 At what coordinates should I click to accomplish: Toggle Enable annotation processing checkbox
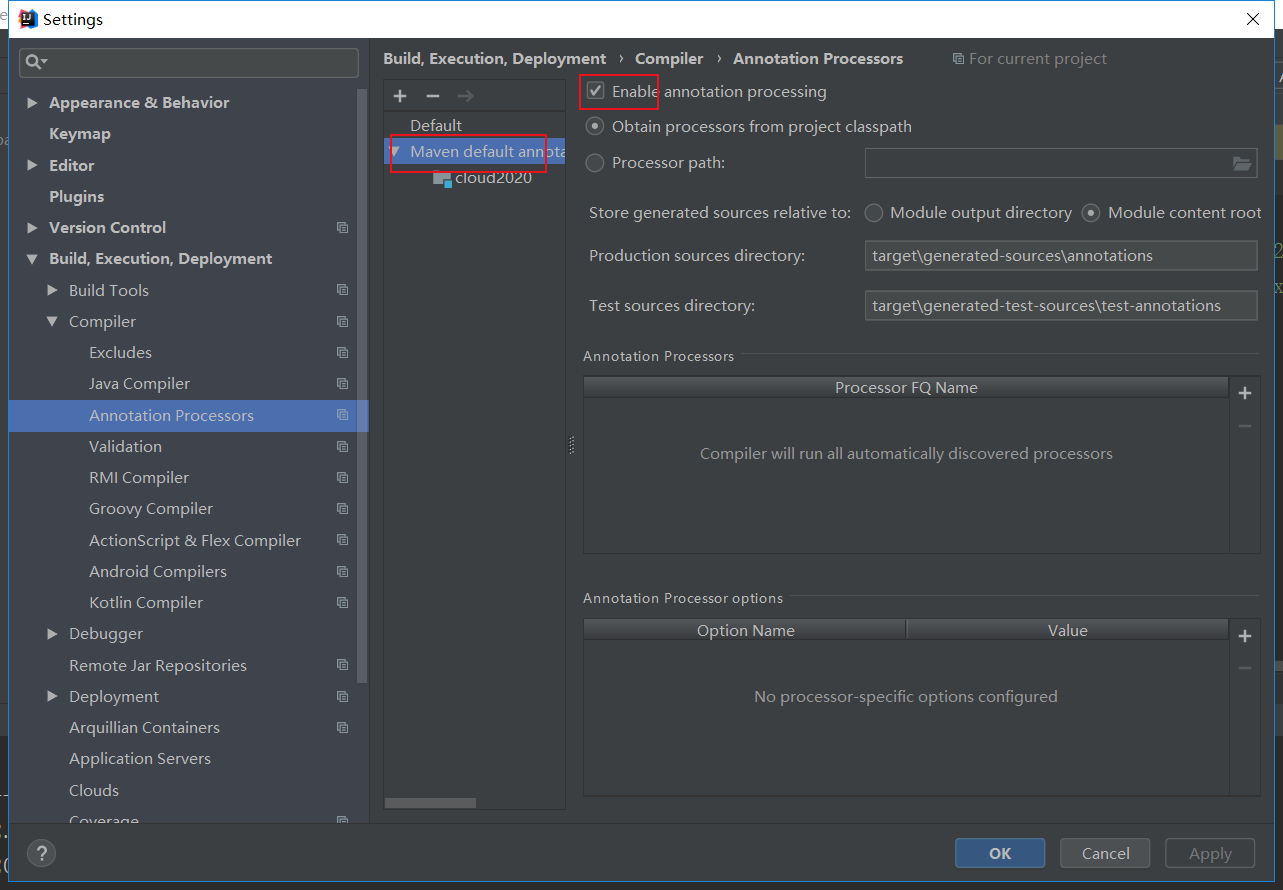(596, 91)
